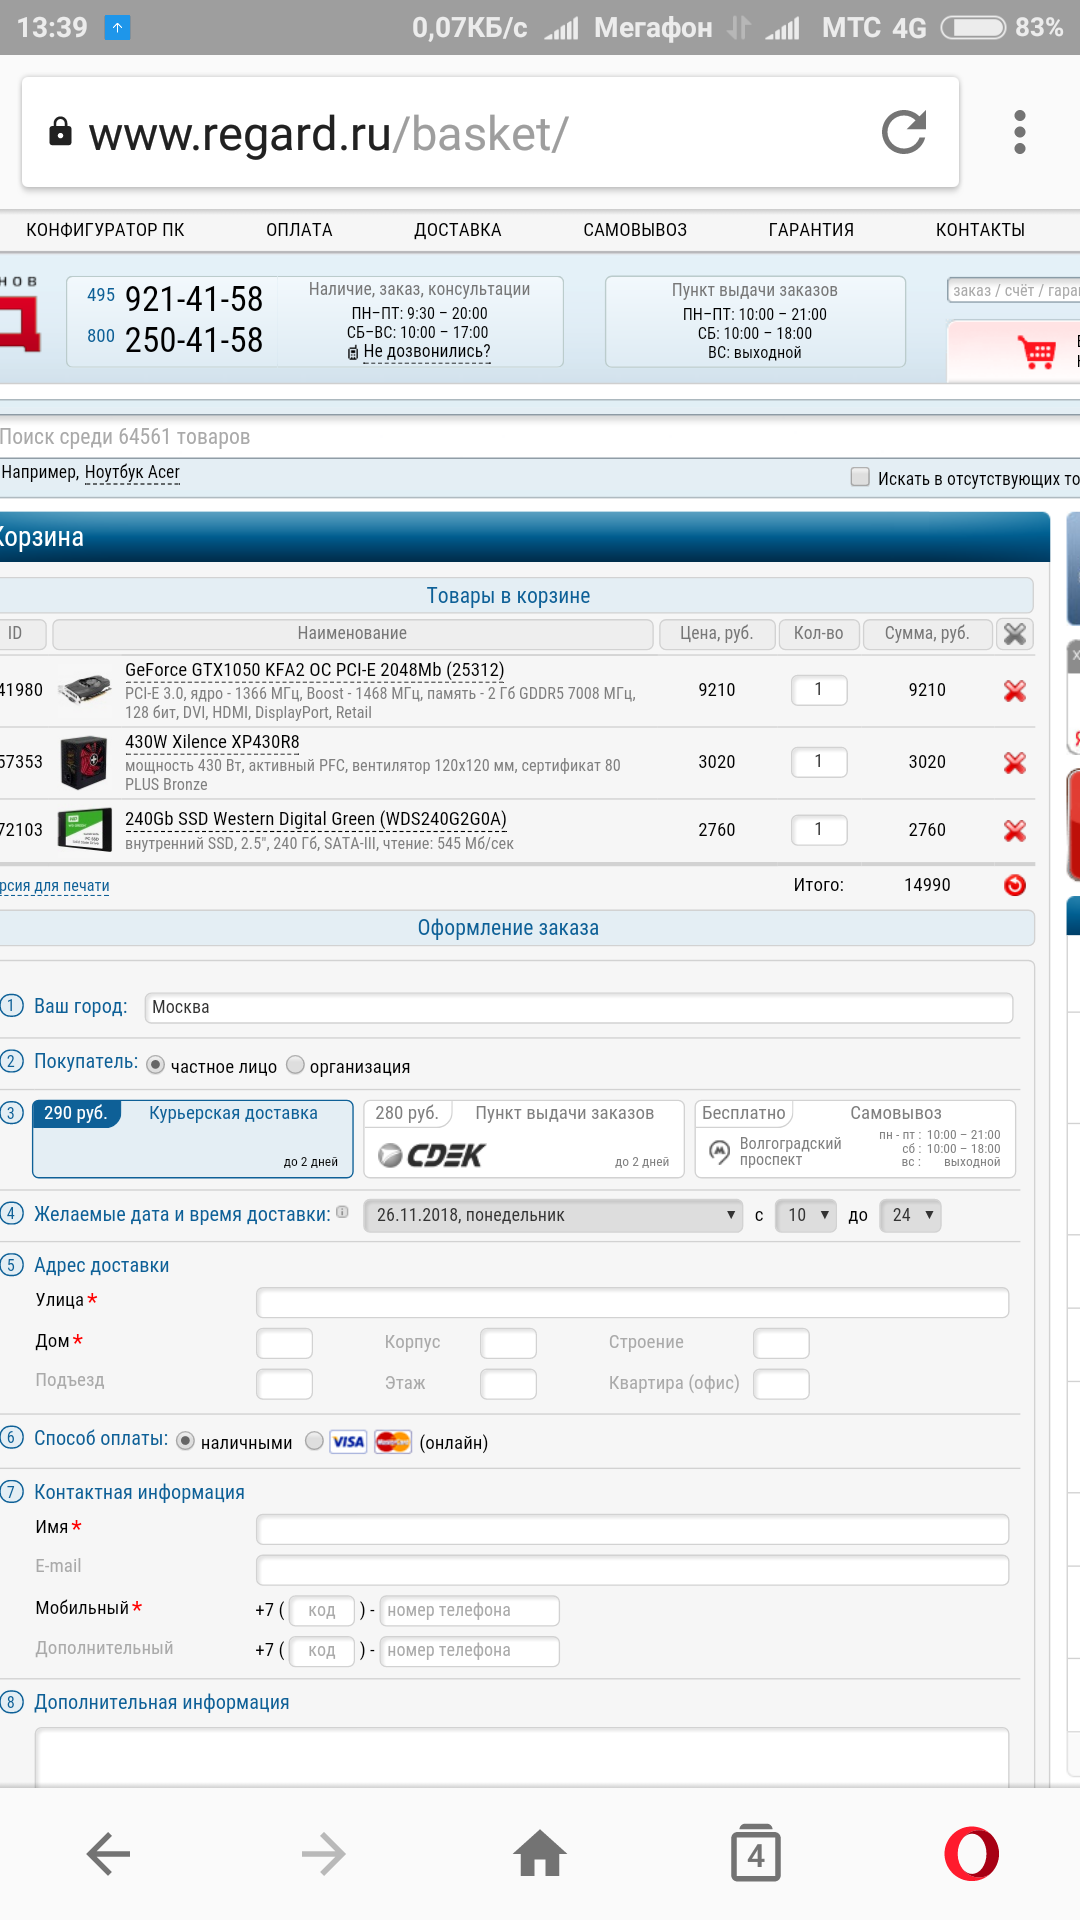Click the quantity field for GeForce GTX1050
Image resolution: width=1080 pixels, height=1920 pixels.
[819, 690]
